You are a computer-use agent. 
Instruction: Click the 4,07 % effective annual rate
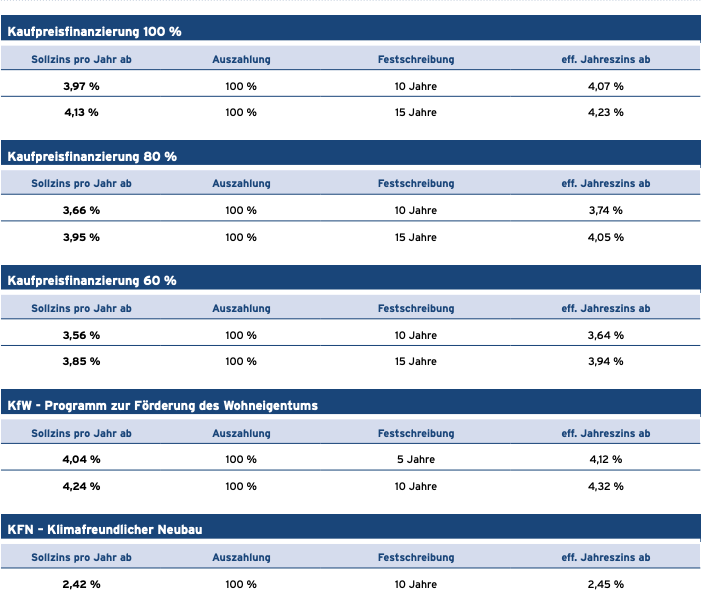coord(605,87)
